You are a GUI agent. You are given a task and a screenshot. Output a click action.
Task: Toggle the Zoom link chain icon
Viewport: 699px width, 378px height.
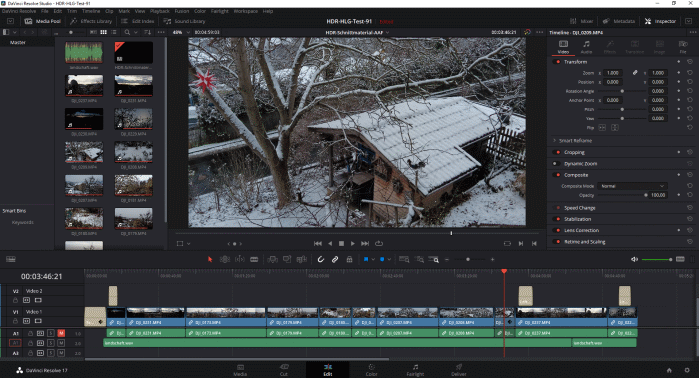pyautogui.click(x=635, y=73)
